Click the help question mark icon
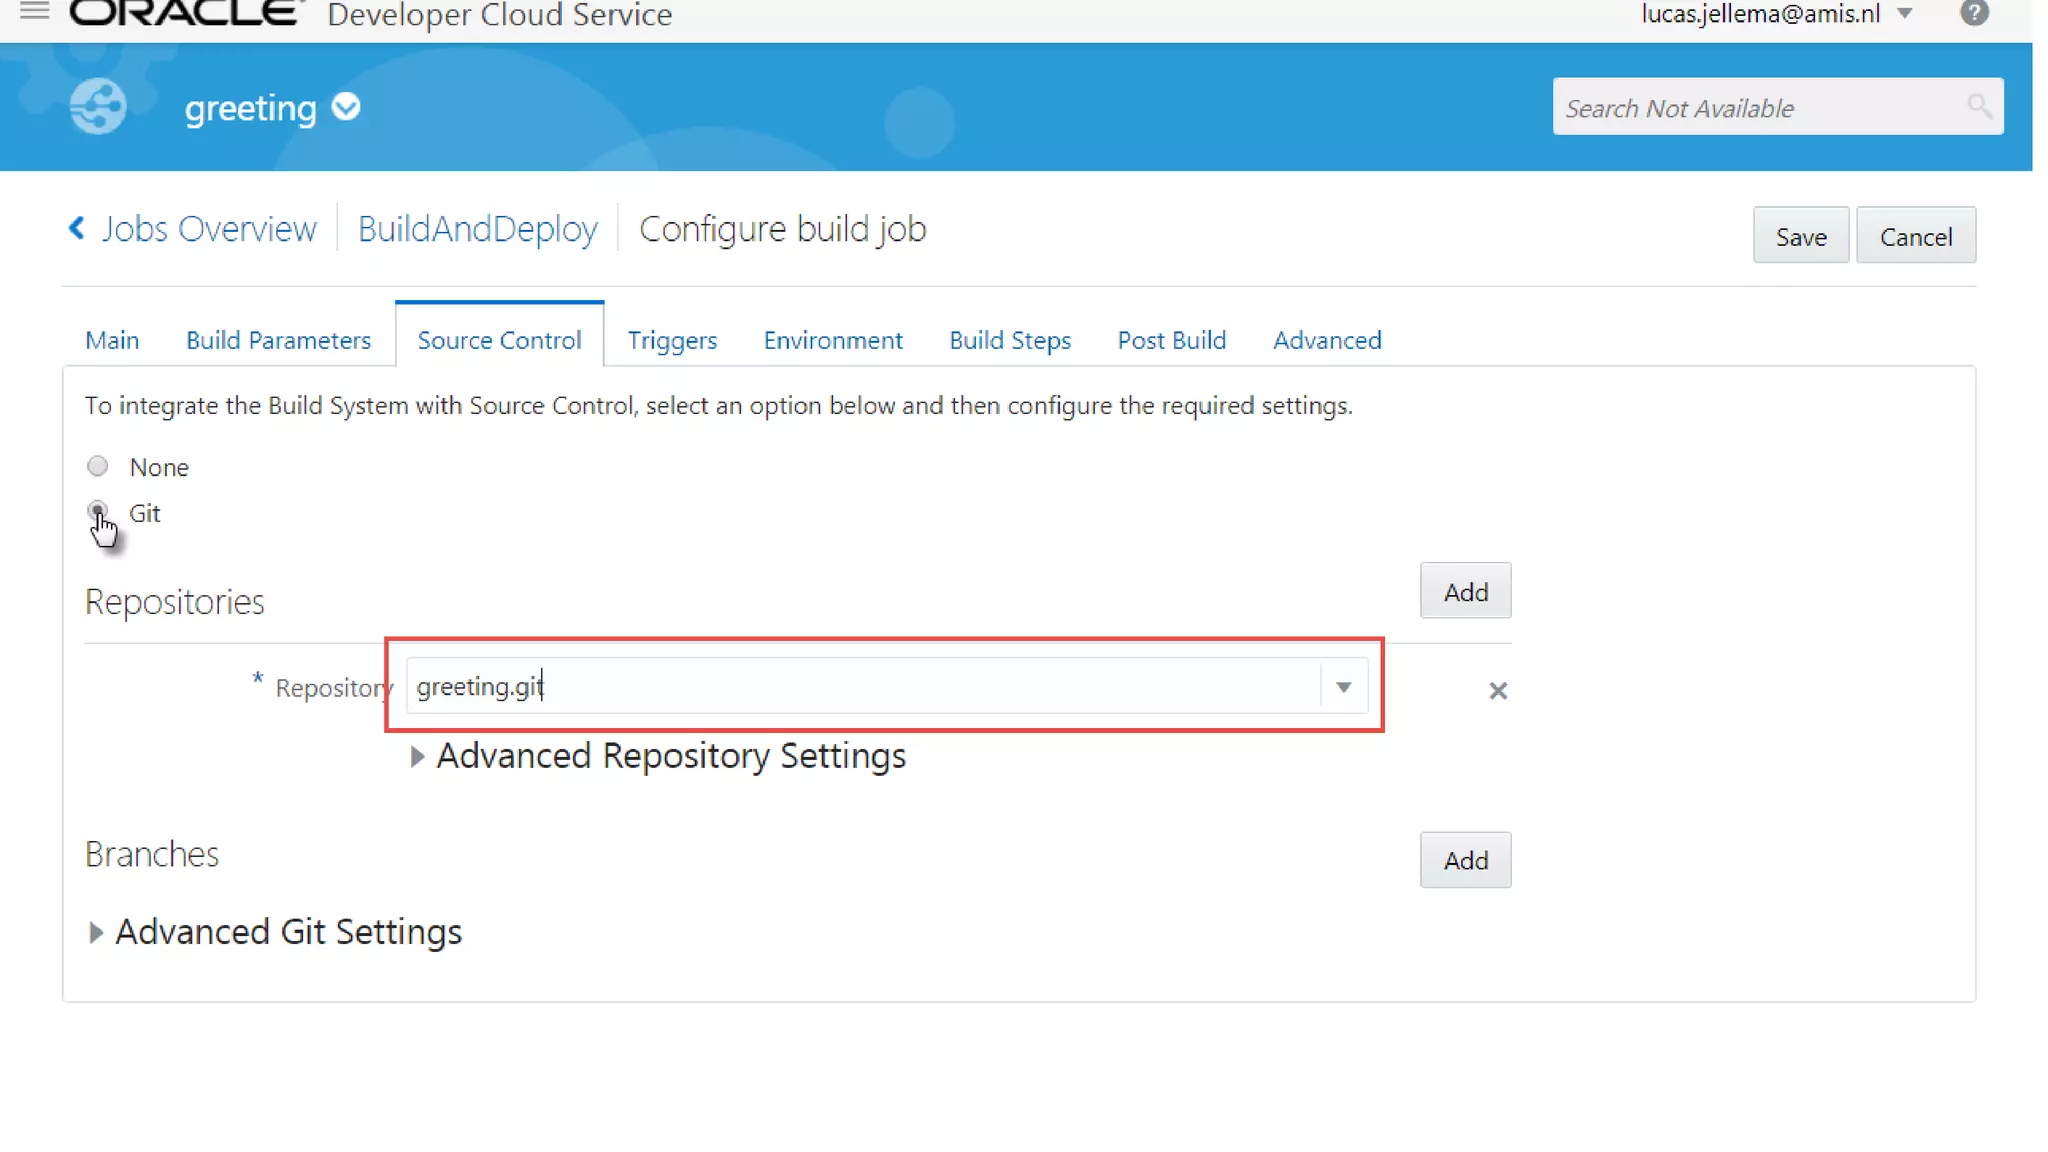 click(x=1974, y=13)
